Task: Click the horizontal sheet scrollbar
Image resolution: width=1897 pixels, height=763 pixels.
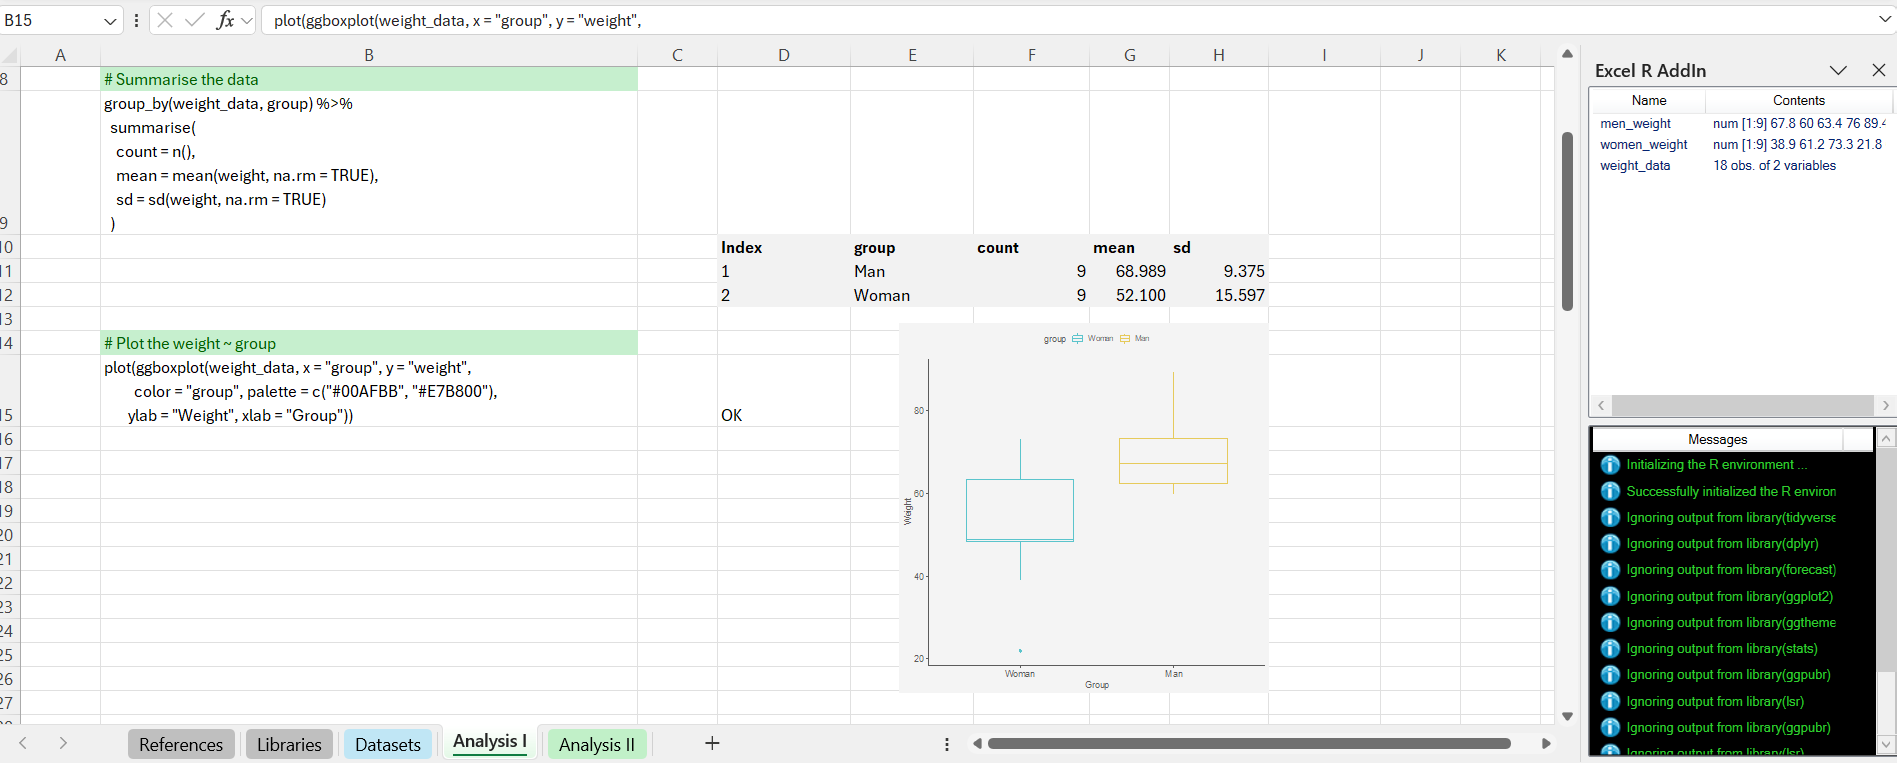Action: [x=1248, y=743]
